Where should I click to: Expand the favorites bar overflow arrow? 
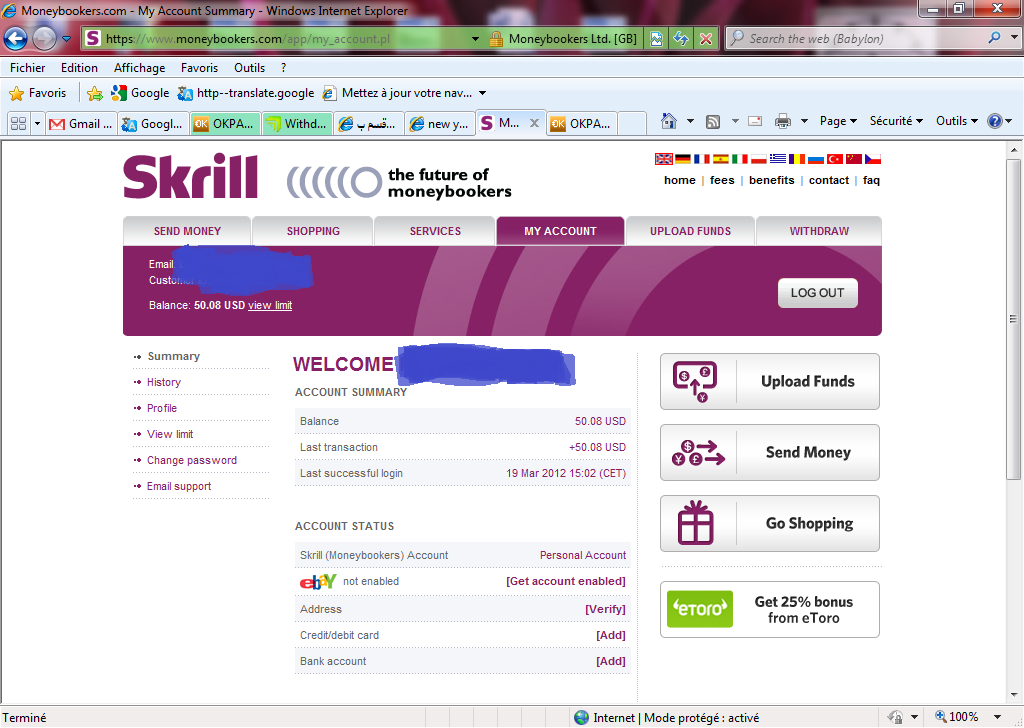pyautogui.click(x=483, y=93)
